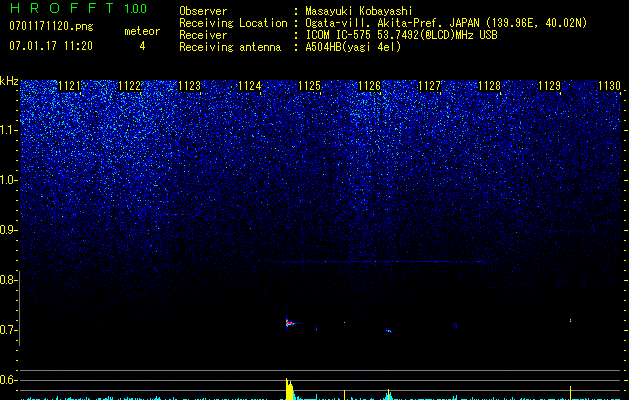Click the Receiver label
This screenshot has width=629, height=400.
(203, 35)
